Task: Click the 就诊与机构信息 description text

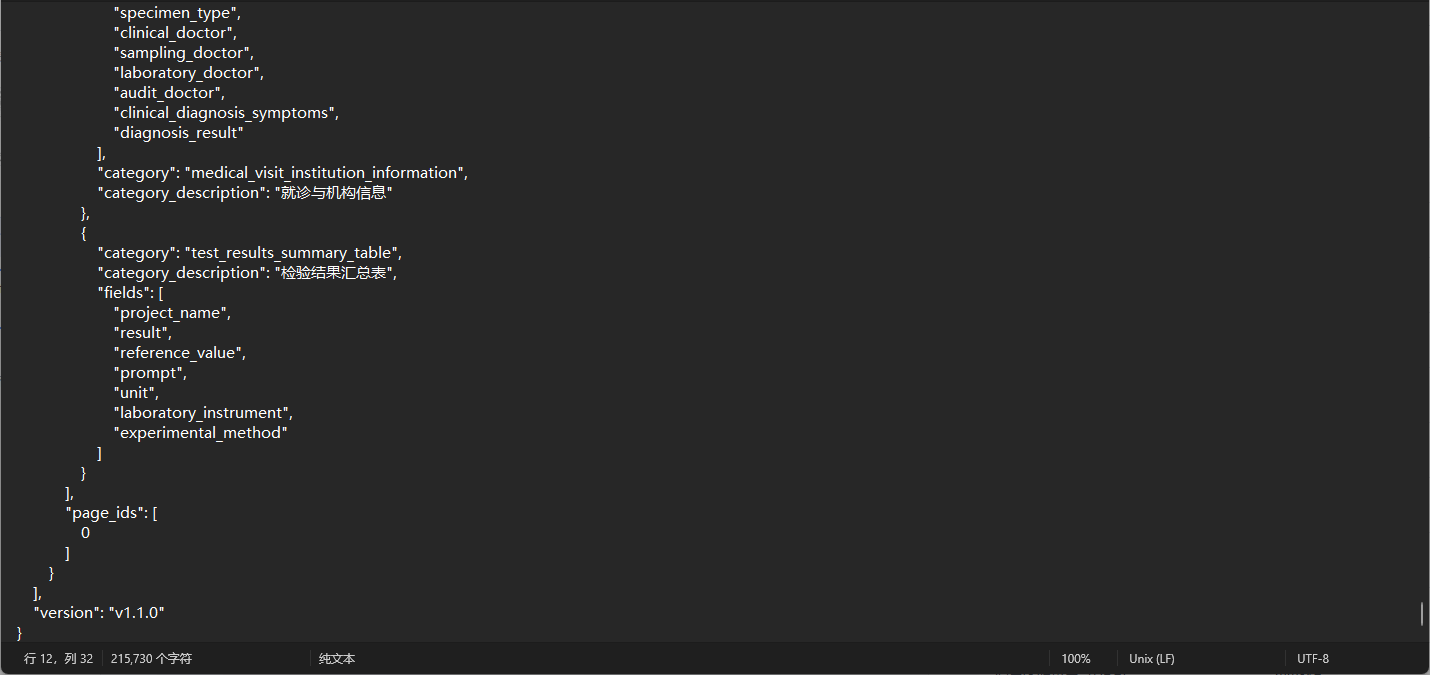Action: (x=334, y=193)
